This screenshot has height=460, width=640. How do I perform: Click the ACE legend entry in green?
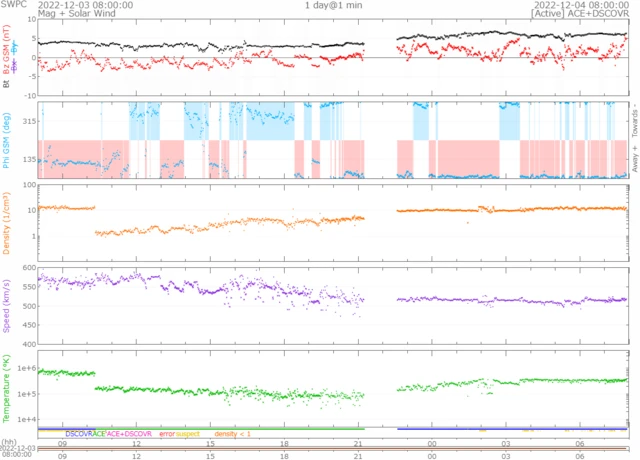[x=99, y=435]
